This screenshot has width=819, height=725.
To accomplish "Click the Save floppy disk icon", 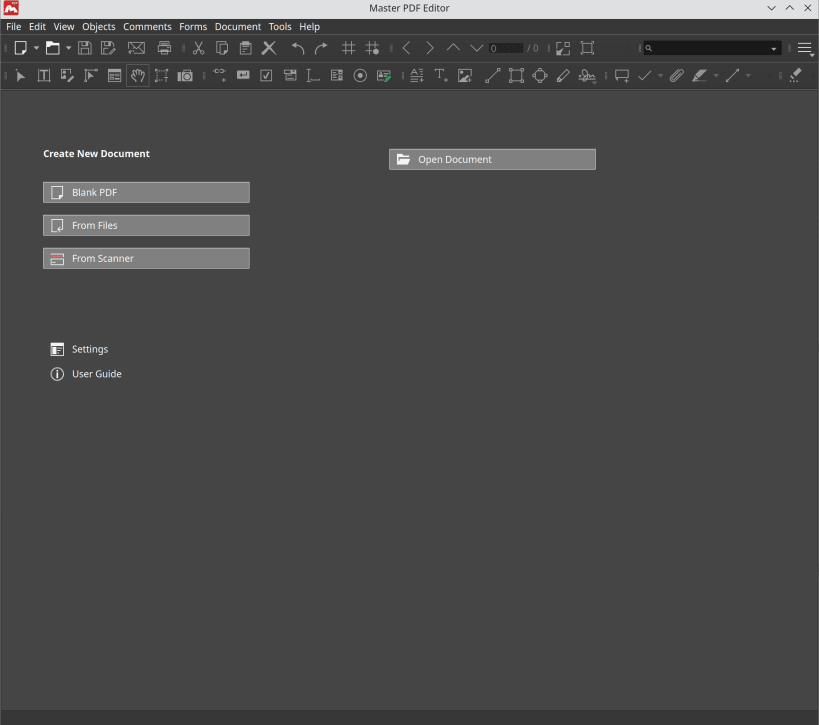I will click(x=85, y=48).
